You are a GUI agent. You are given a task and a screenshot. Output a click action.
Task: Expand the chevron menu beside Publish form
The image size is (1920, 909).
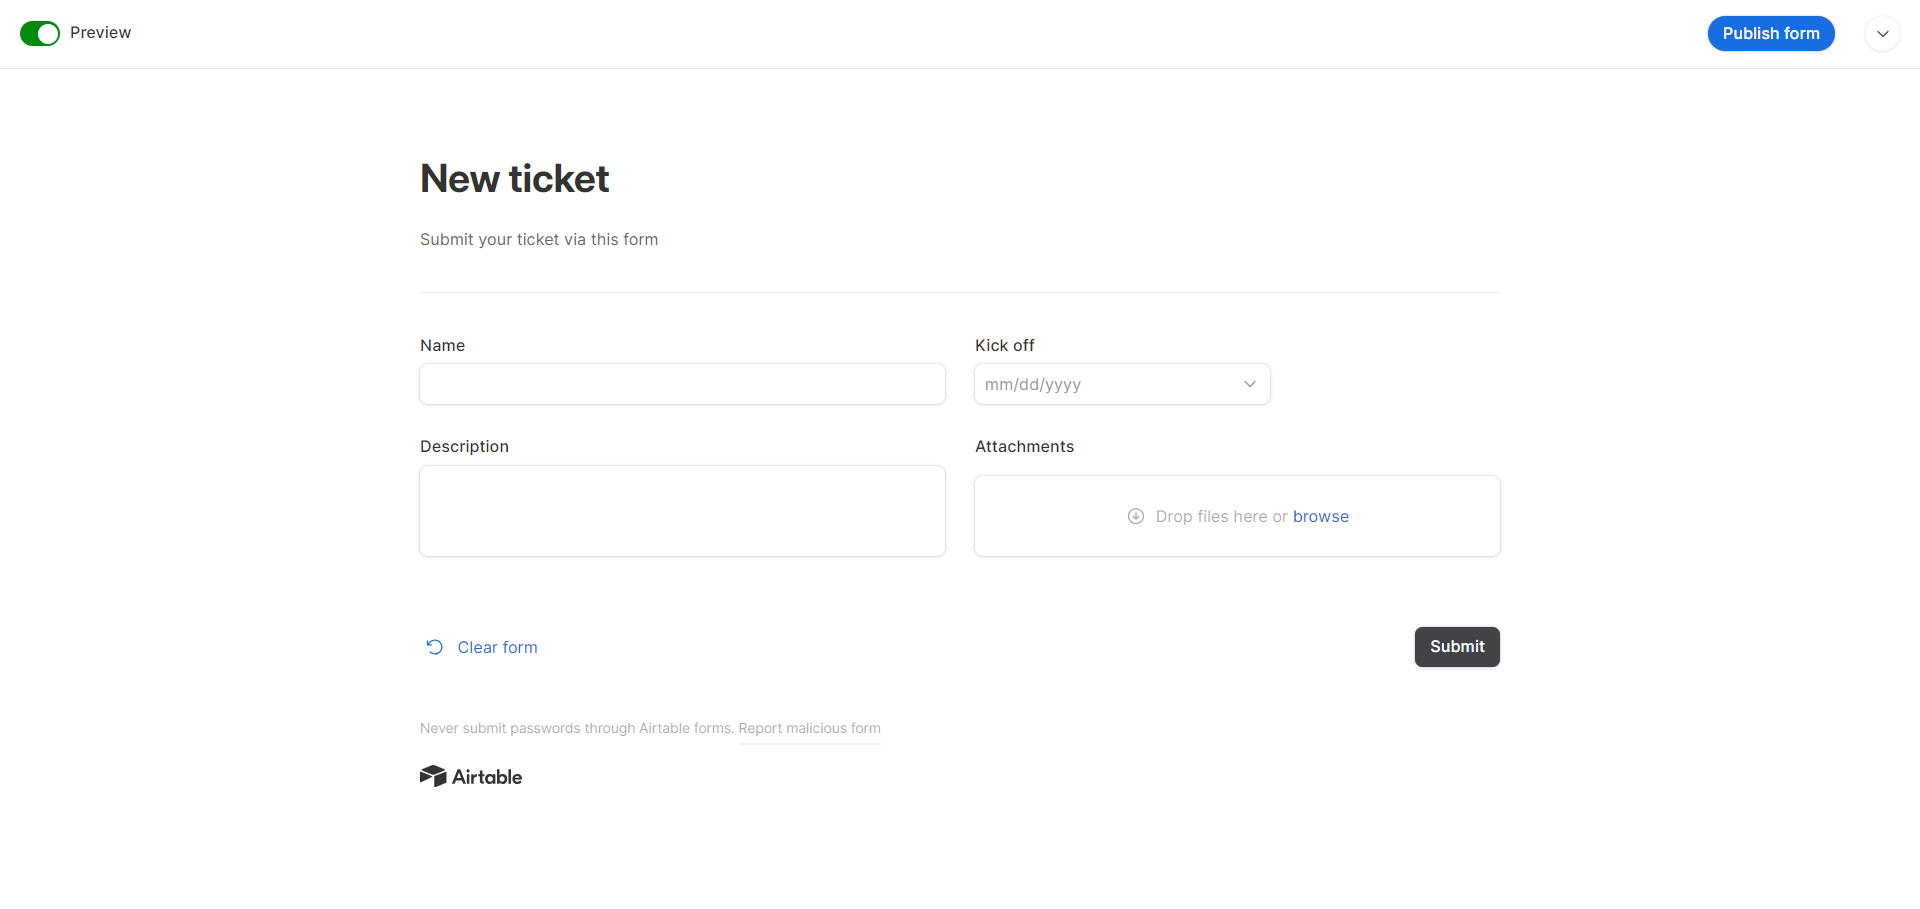tap(1882, 33)
